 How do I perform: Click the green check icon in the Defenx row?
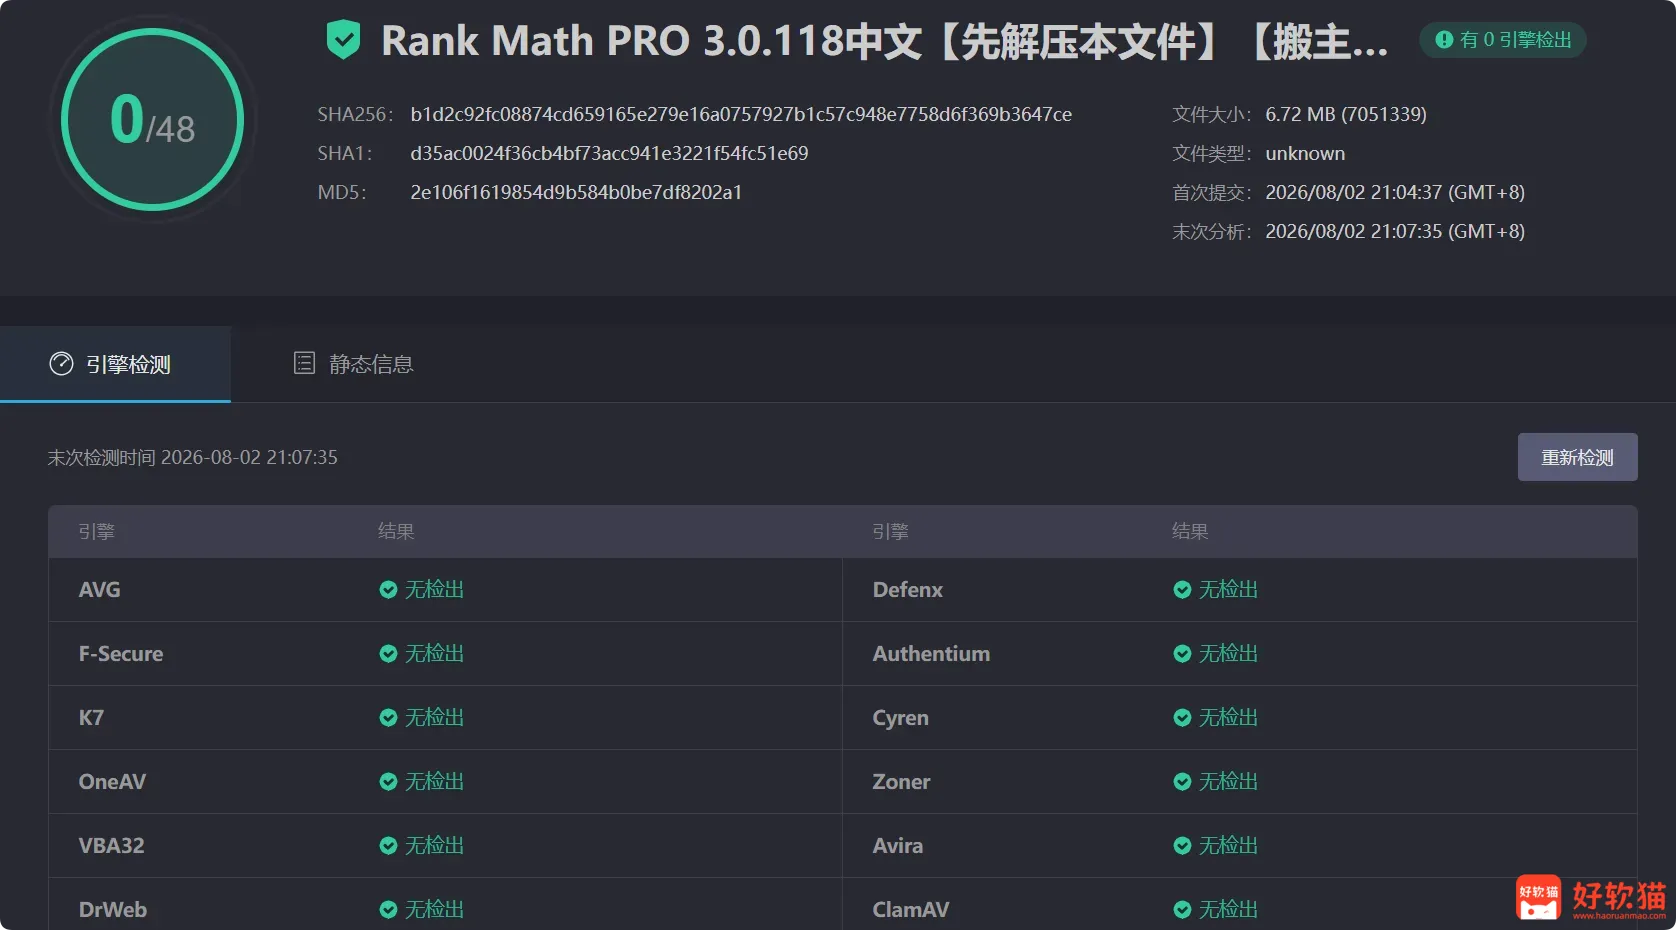tap(1182, 590)
